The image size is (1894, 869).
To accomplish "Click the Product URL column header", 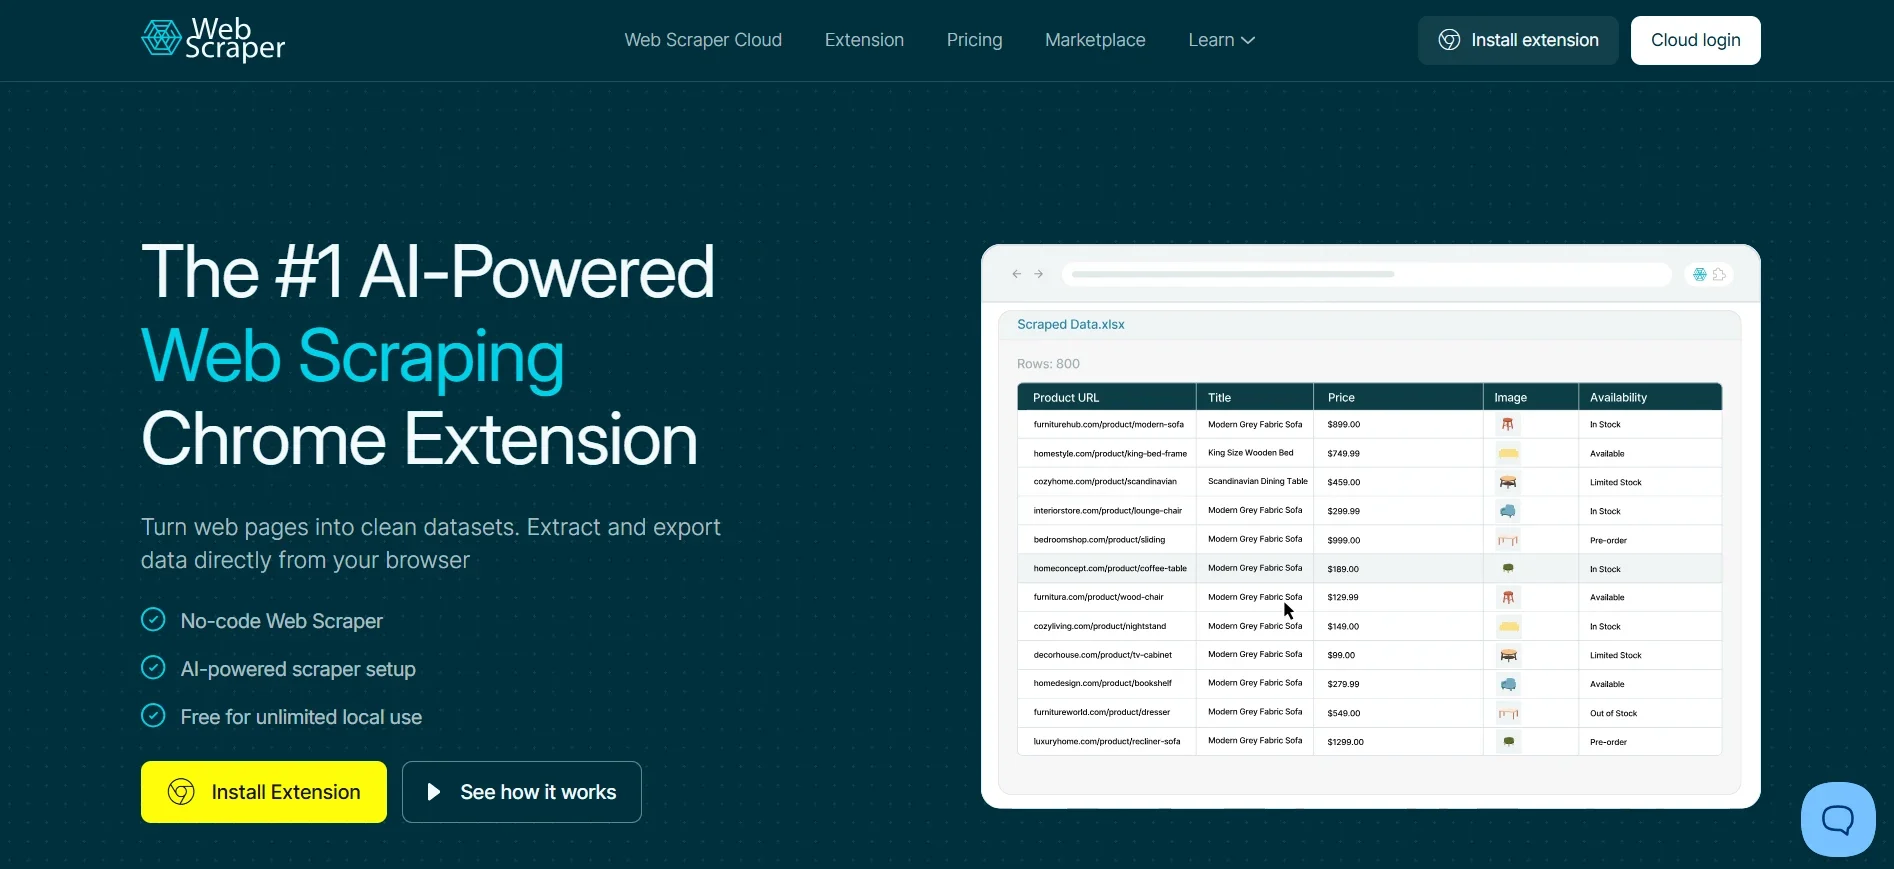I will pos(1107,397).
